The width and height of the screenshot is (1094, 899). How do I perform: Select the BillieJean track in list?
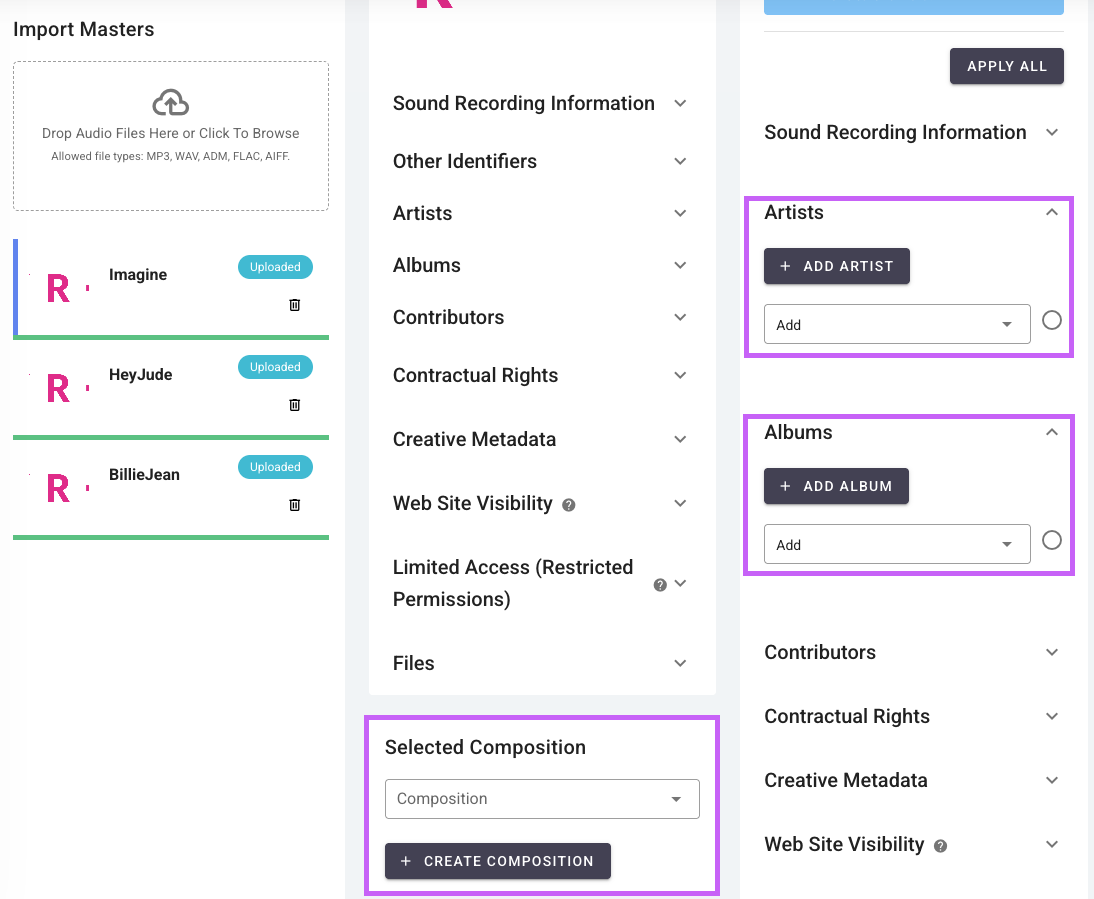tap(144, 475)
